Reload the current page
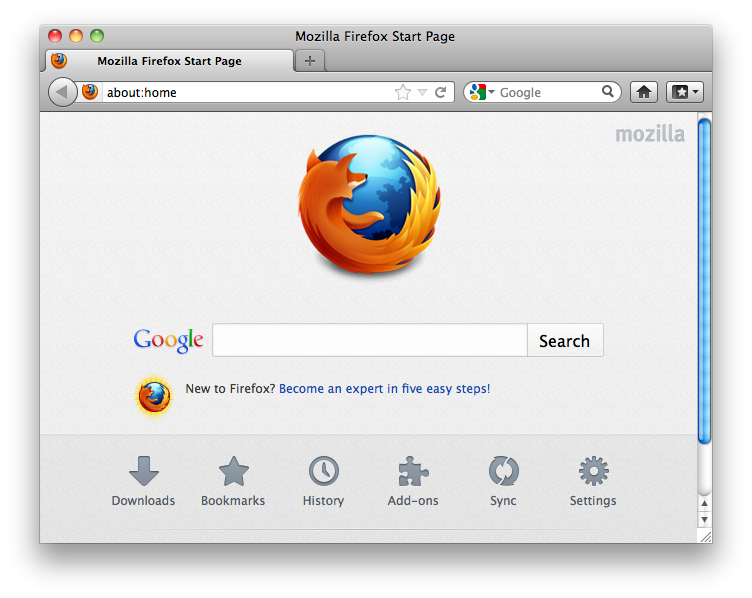 point(440,92)
